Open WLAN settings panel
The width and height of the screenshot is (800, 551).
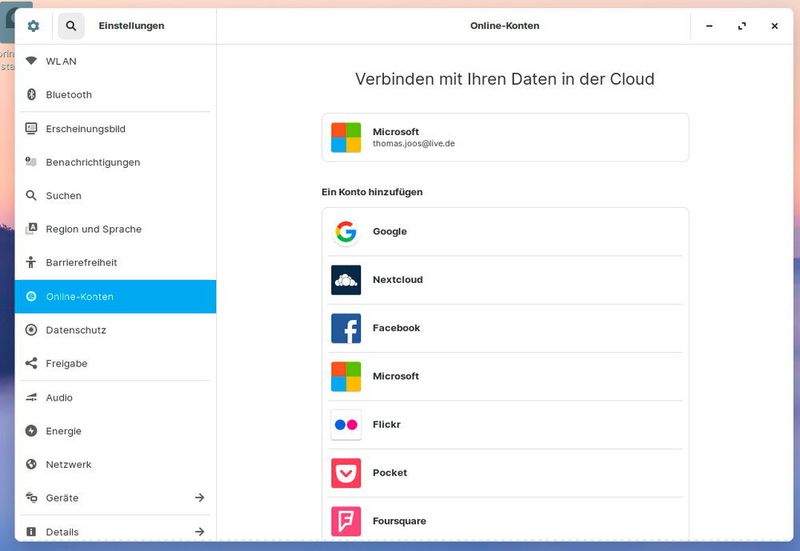116,61
